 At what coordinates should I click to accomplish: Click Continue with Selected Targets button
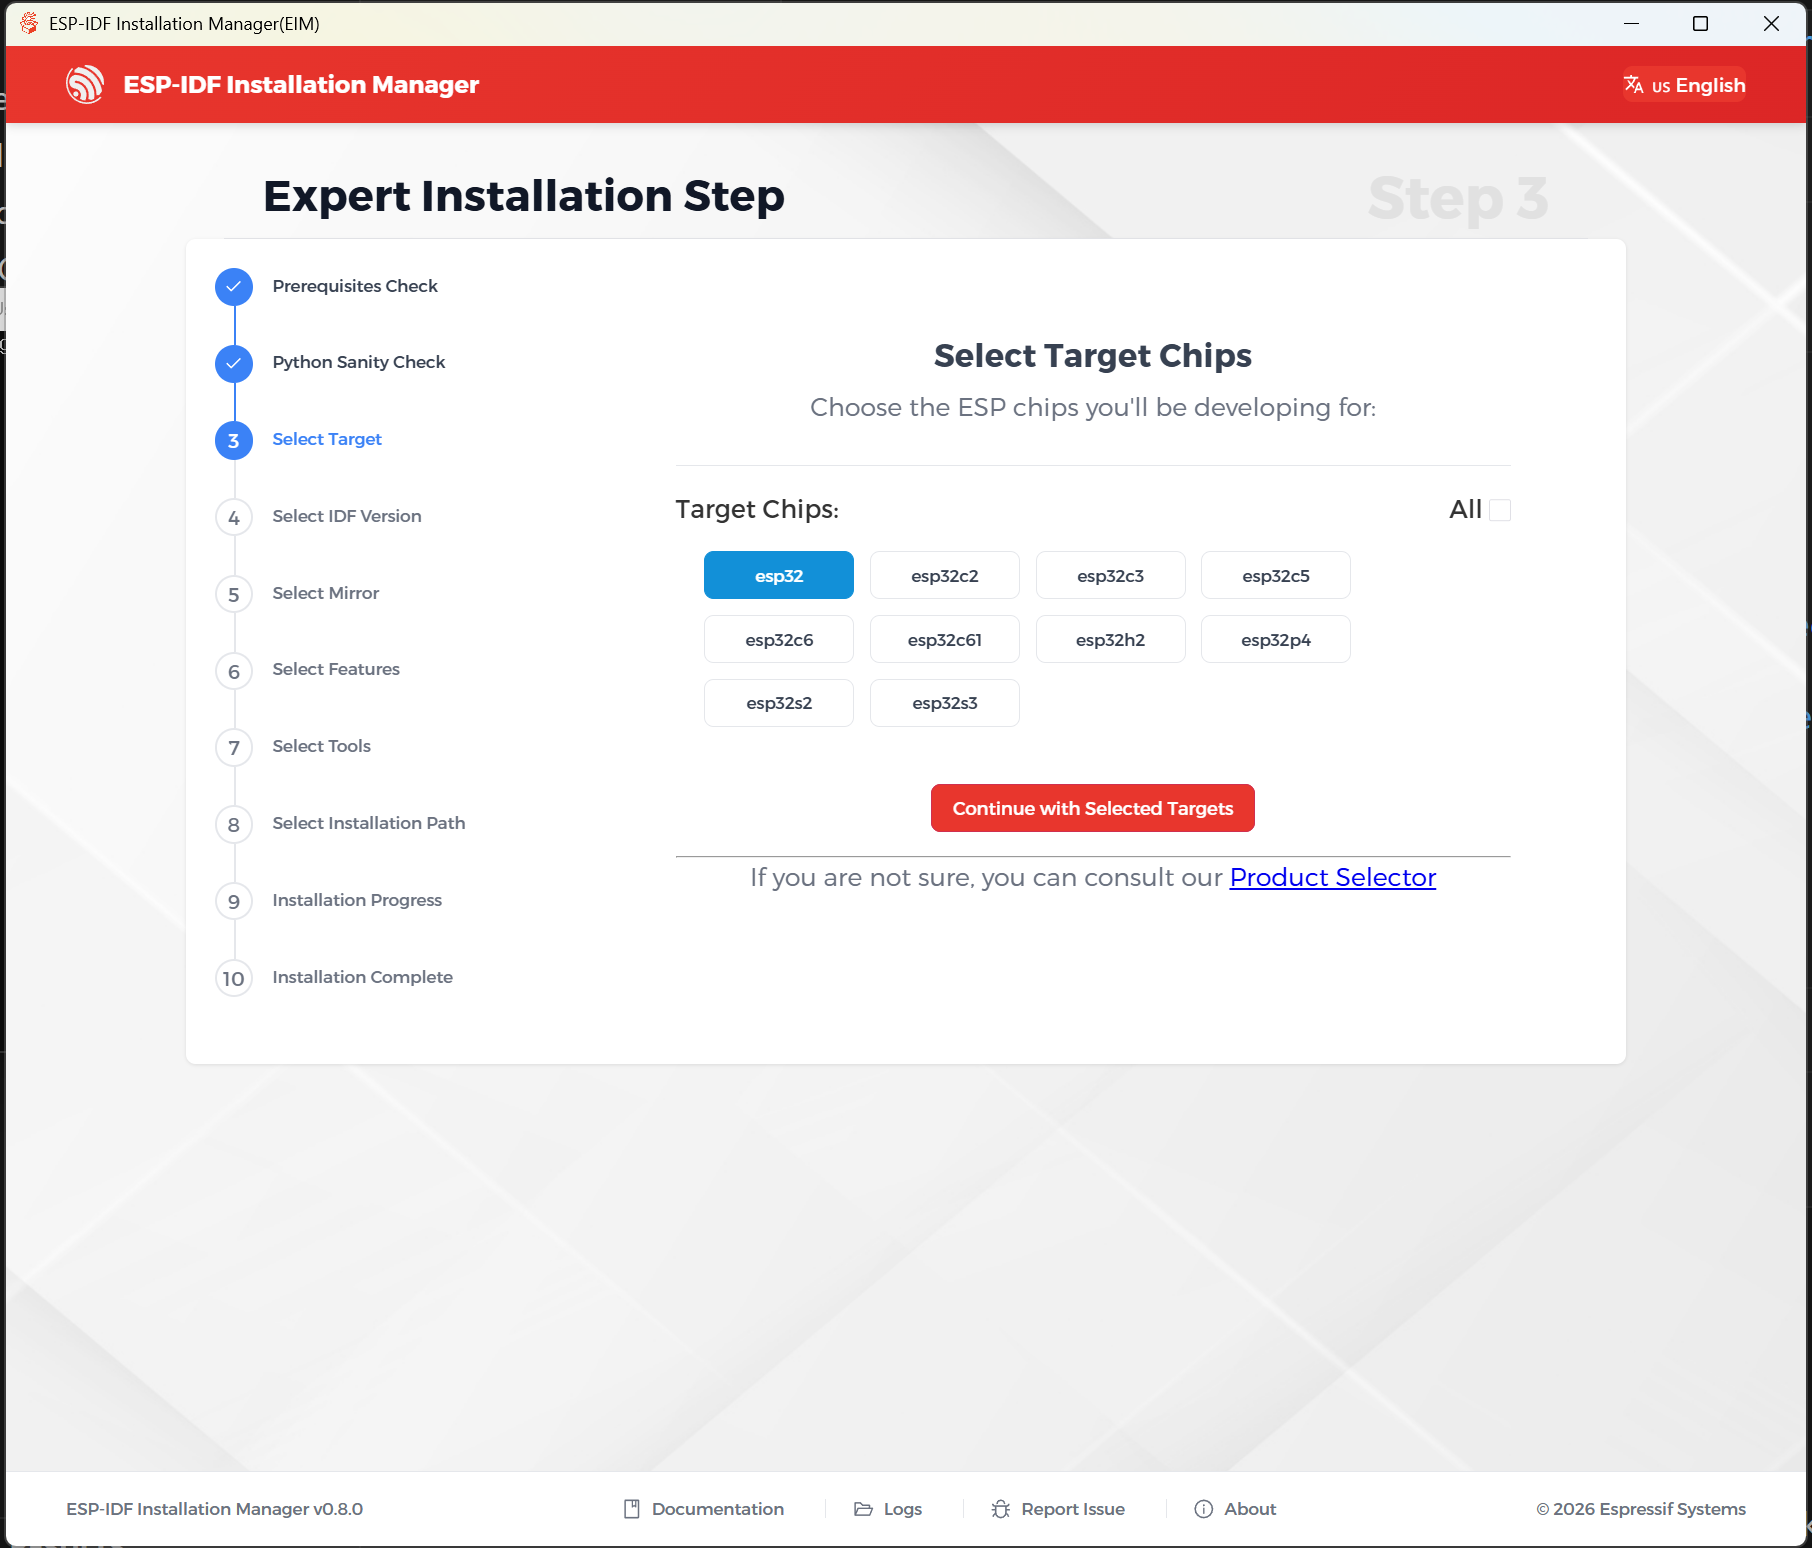[1093, 808]
